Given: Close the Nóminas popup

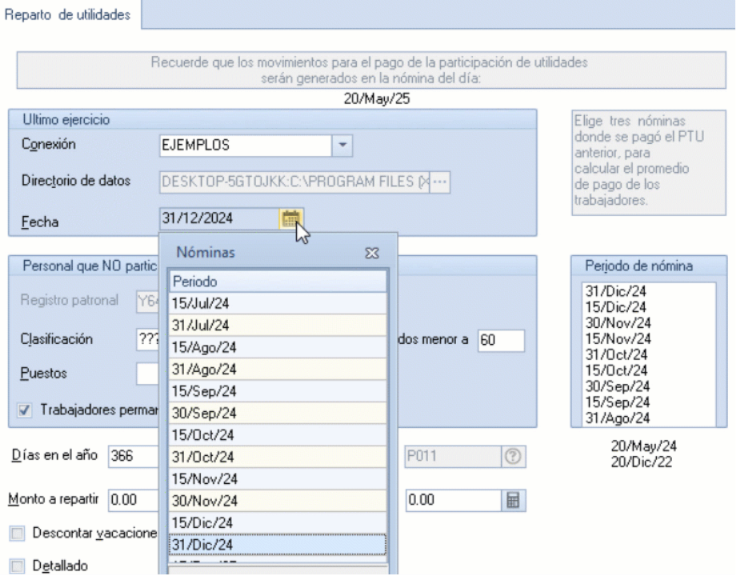Looking at the screenshot, I should (x=372, y=253).
